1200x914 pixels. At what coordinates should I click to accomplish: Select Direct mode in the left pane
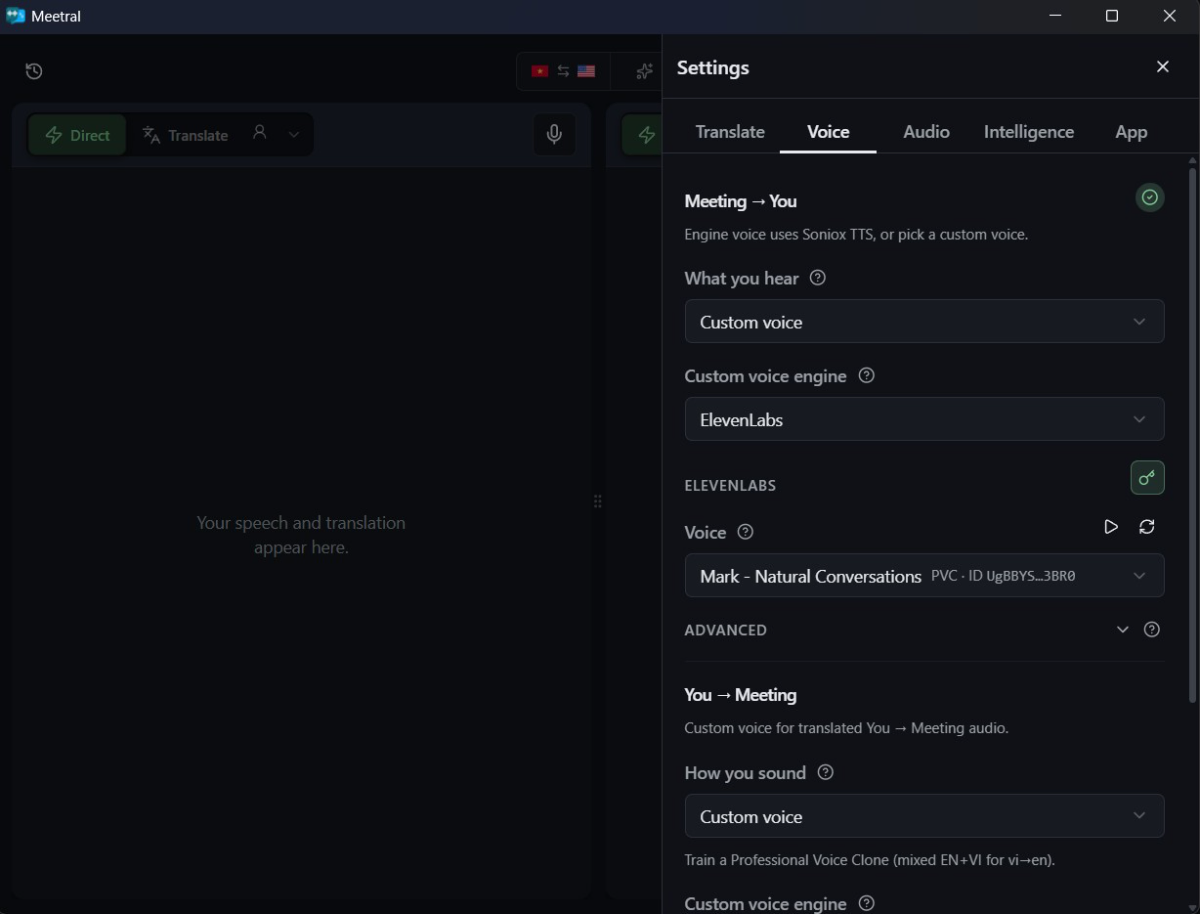click(77, 135)
